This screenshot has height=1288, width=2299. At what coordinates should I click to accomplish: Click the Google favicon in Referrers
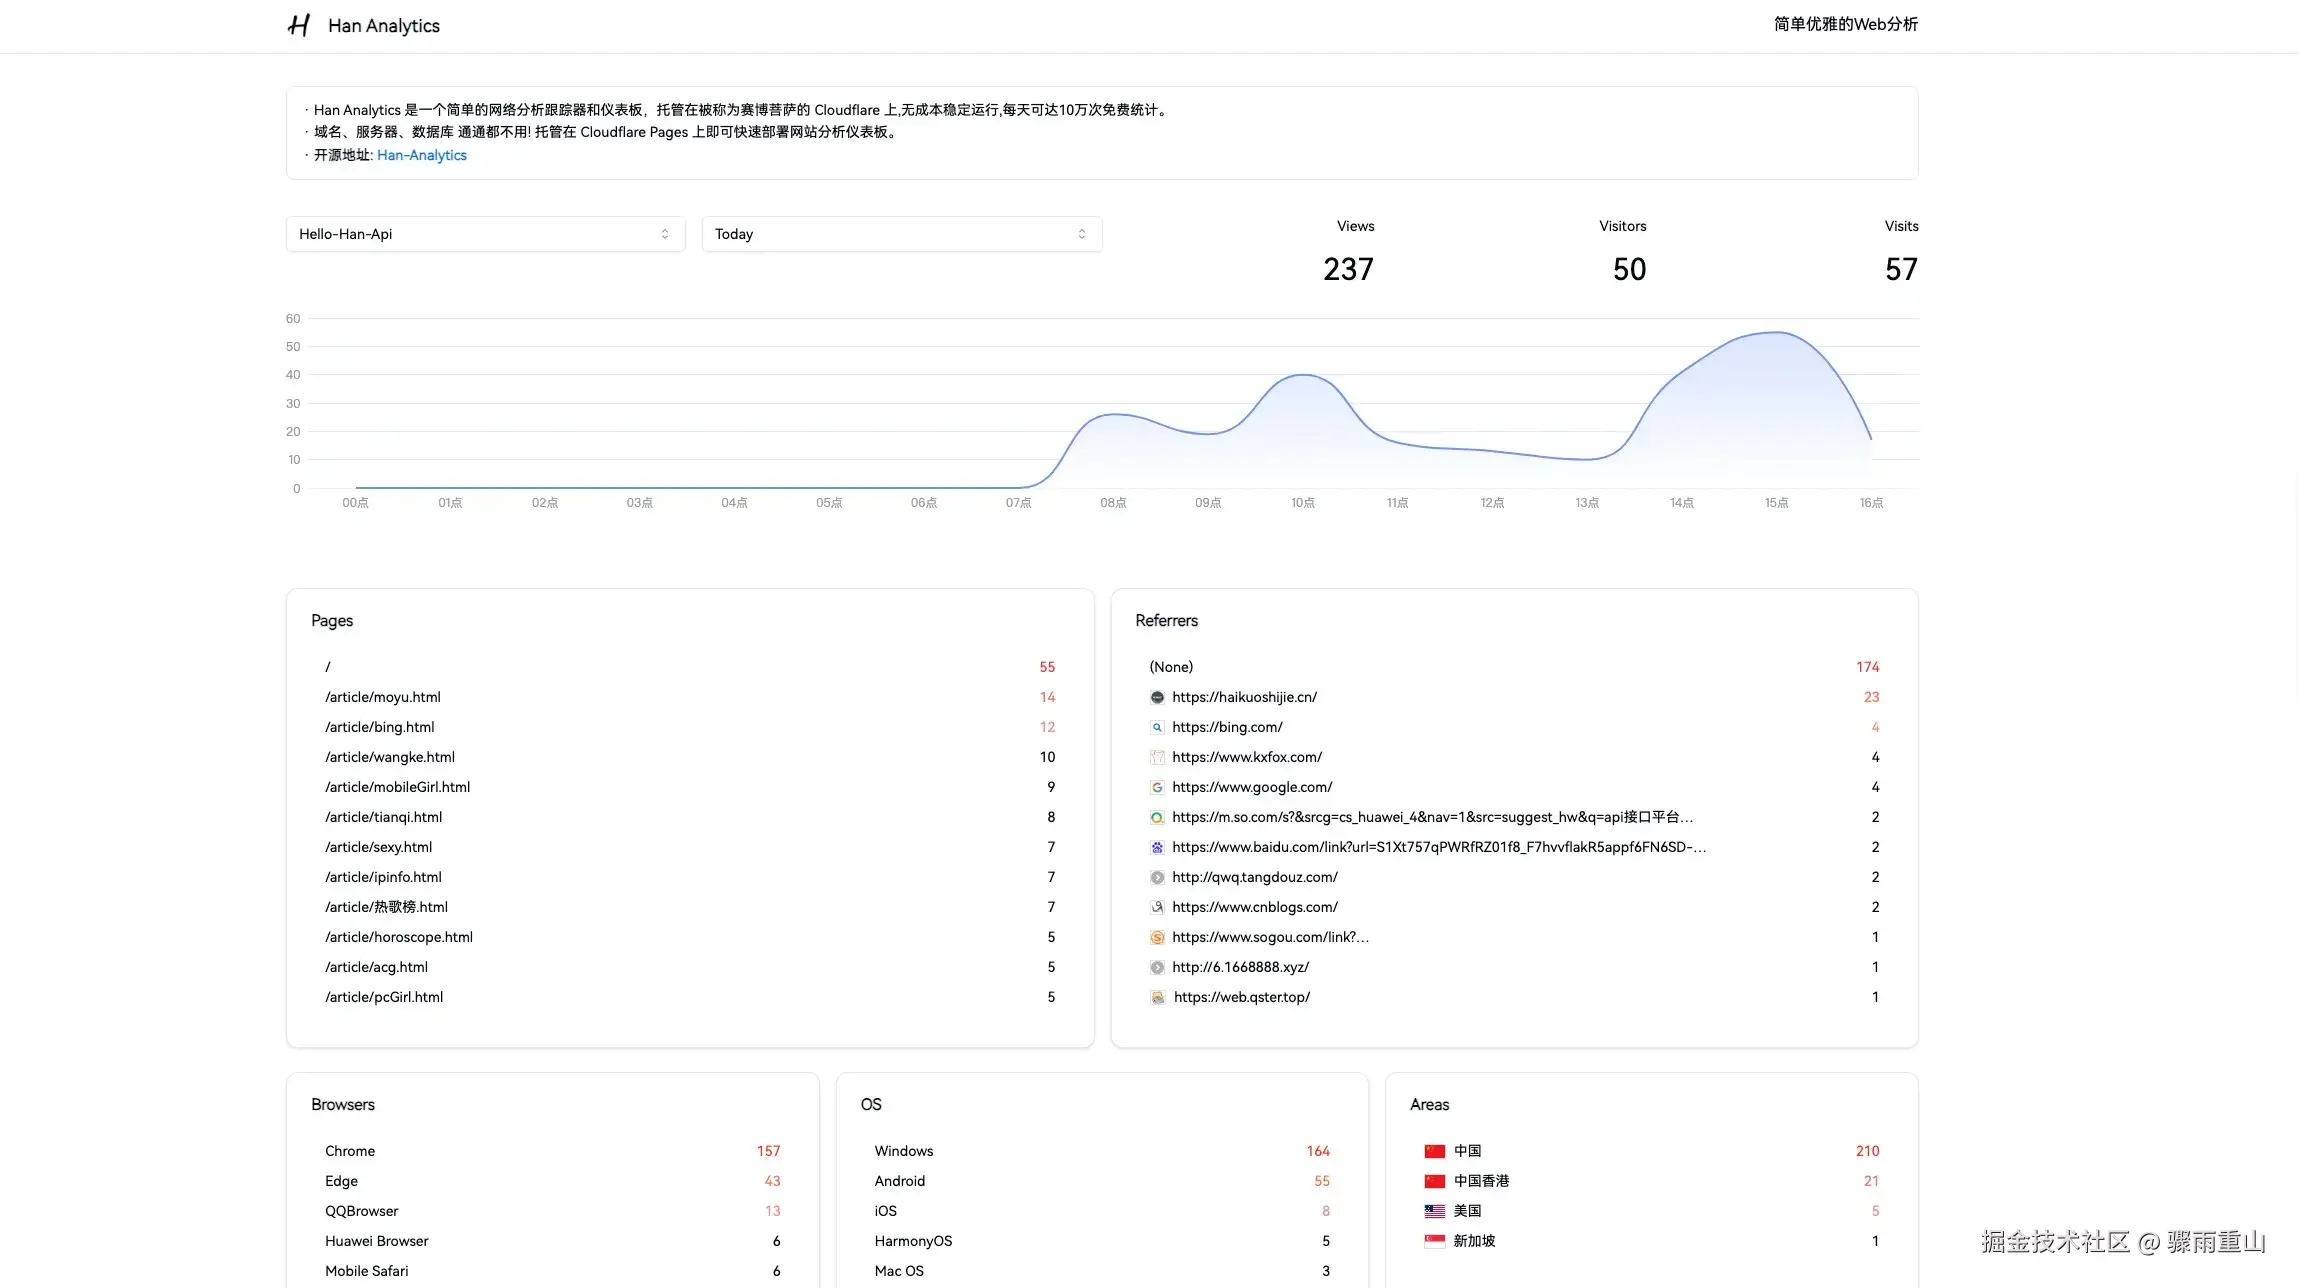click(1157, 787)
